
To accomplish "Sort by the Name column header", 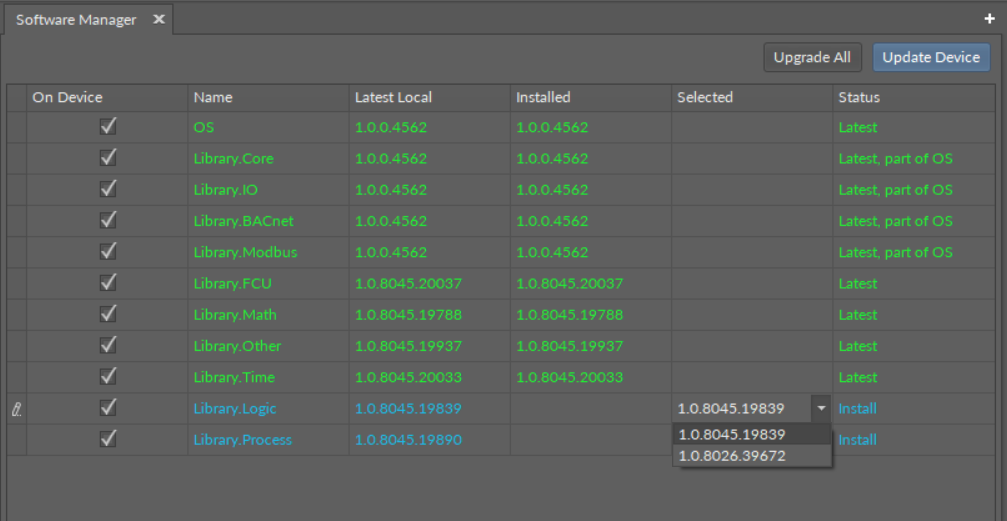I will click(213, 97).
